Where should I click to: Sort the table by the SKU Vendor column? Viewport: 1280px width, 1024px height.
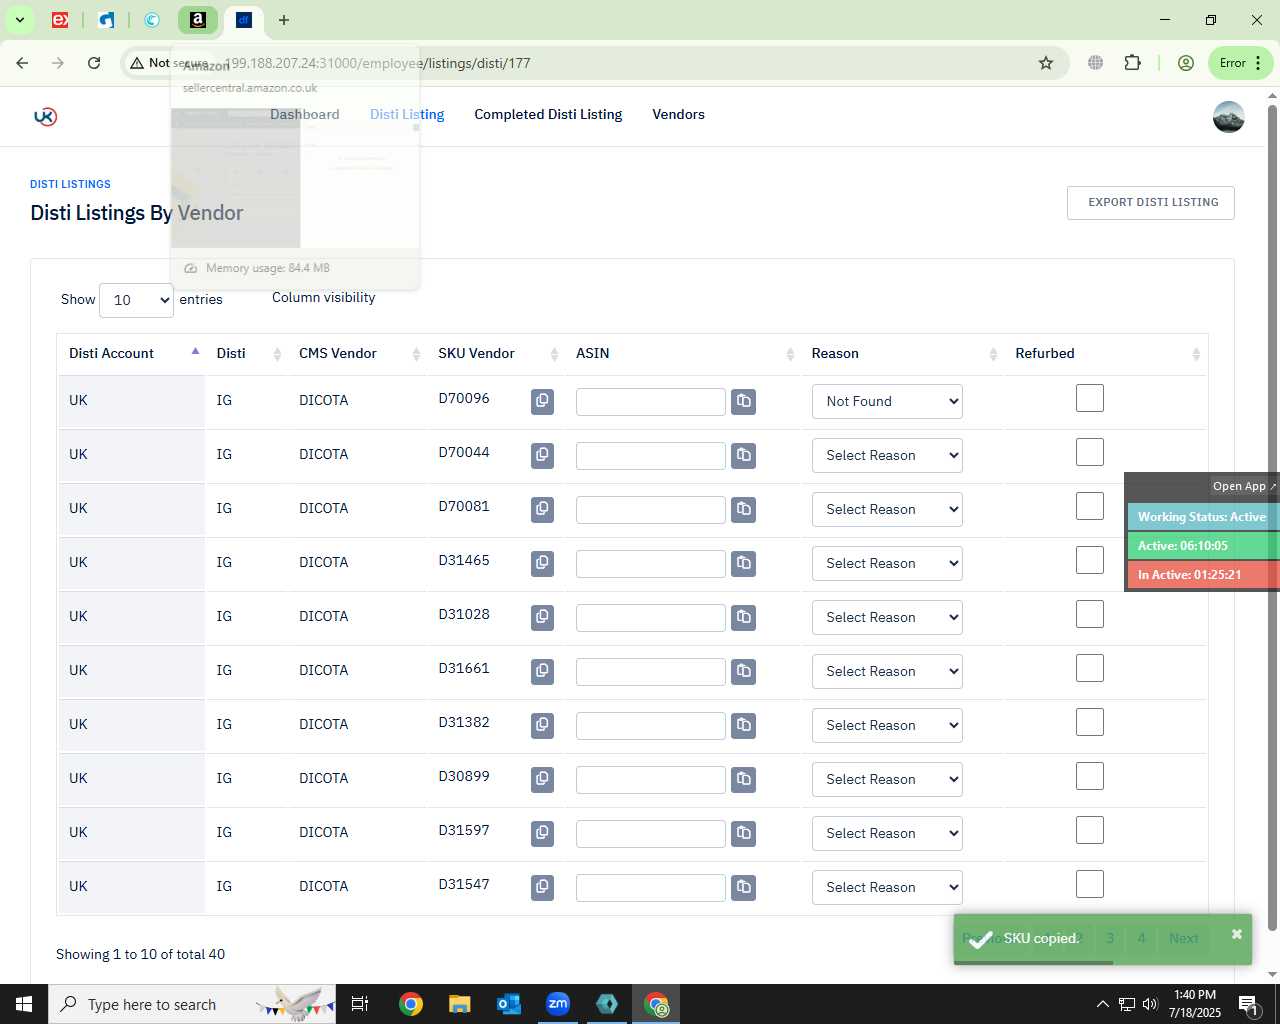[497, 354]
